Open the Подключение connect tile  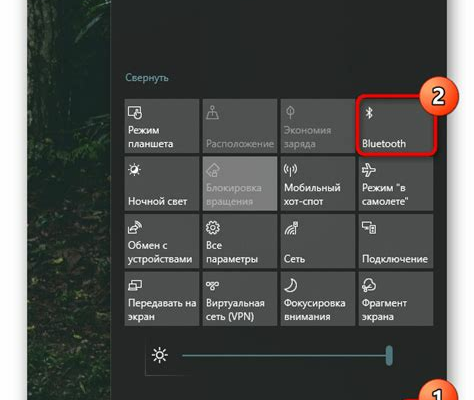(396, 241)
